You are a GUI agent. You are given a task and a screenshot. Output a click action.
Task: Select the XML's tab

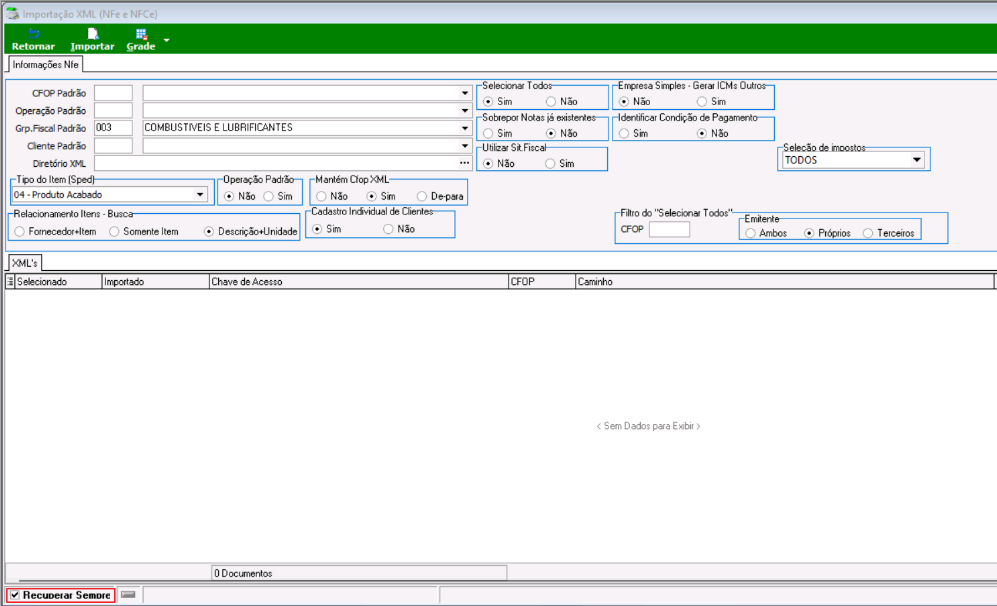(x=24, y=263)
